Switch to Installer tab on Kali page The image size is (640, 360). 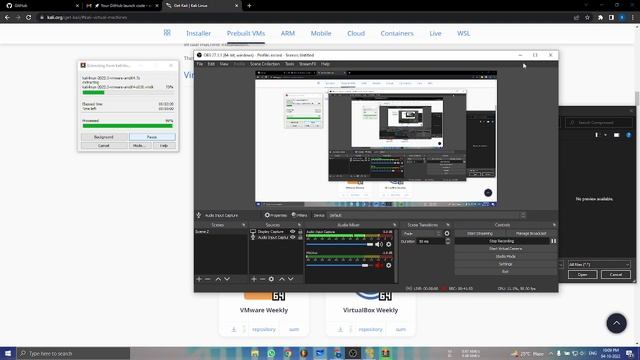(198, 33)
